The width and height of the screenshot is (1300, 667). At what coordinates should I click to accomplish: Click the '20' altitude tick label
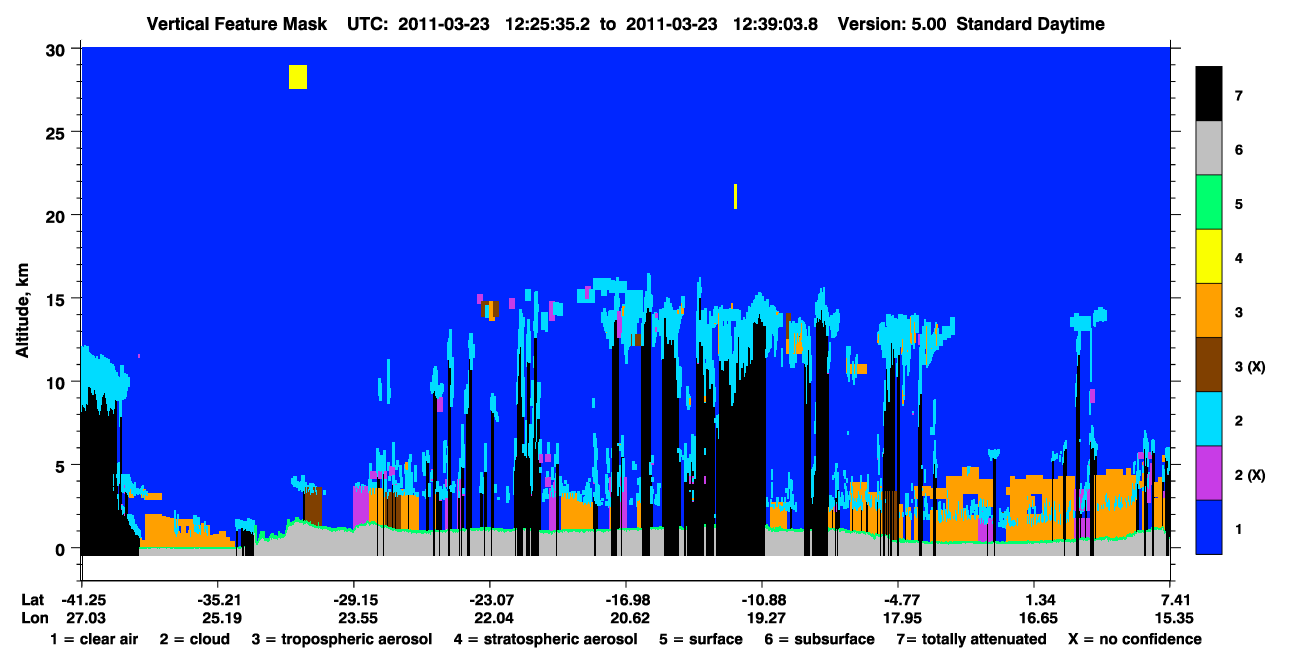click(57, 215)
